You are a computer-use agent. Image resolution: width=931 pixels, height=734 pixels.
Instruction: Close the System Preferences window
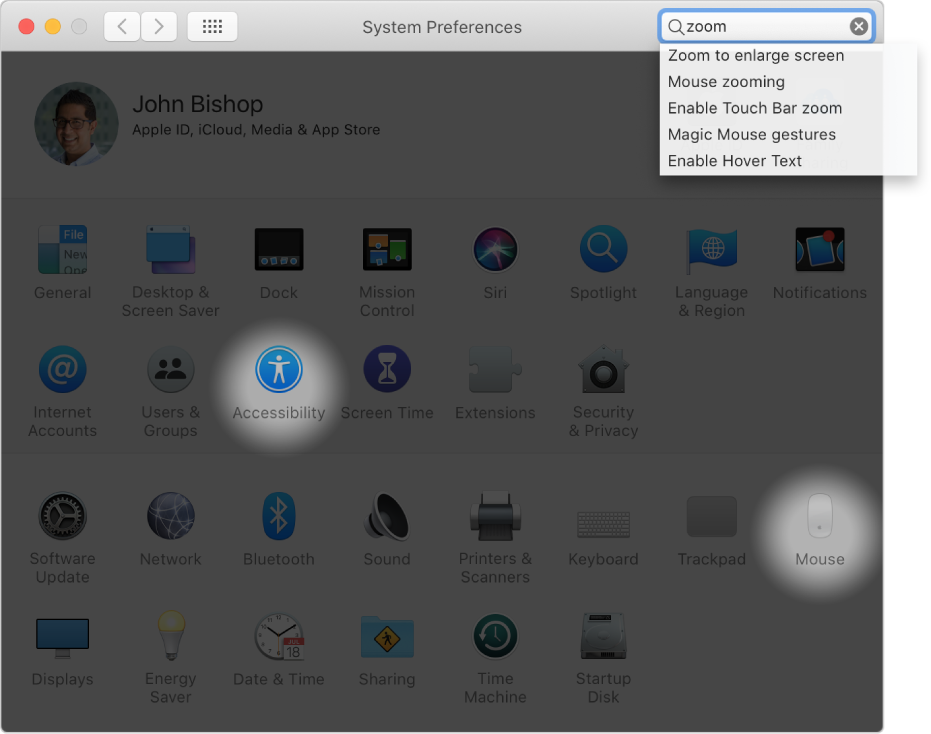click(x=26, y=27)
